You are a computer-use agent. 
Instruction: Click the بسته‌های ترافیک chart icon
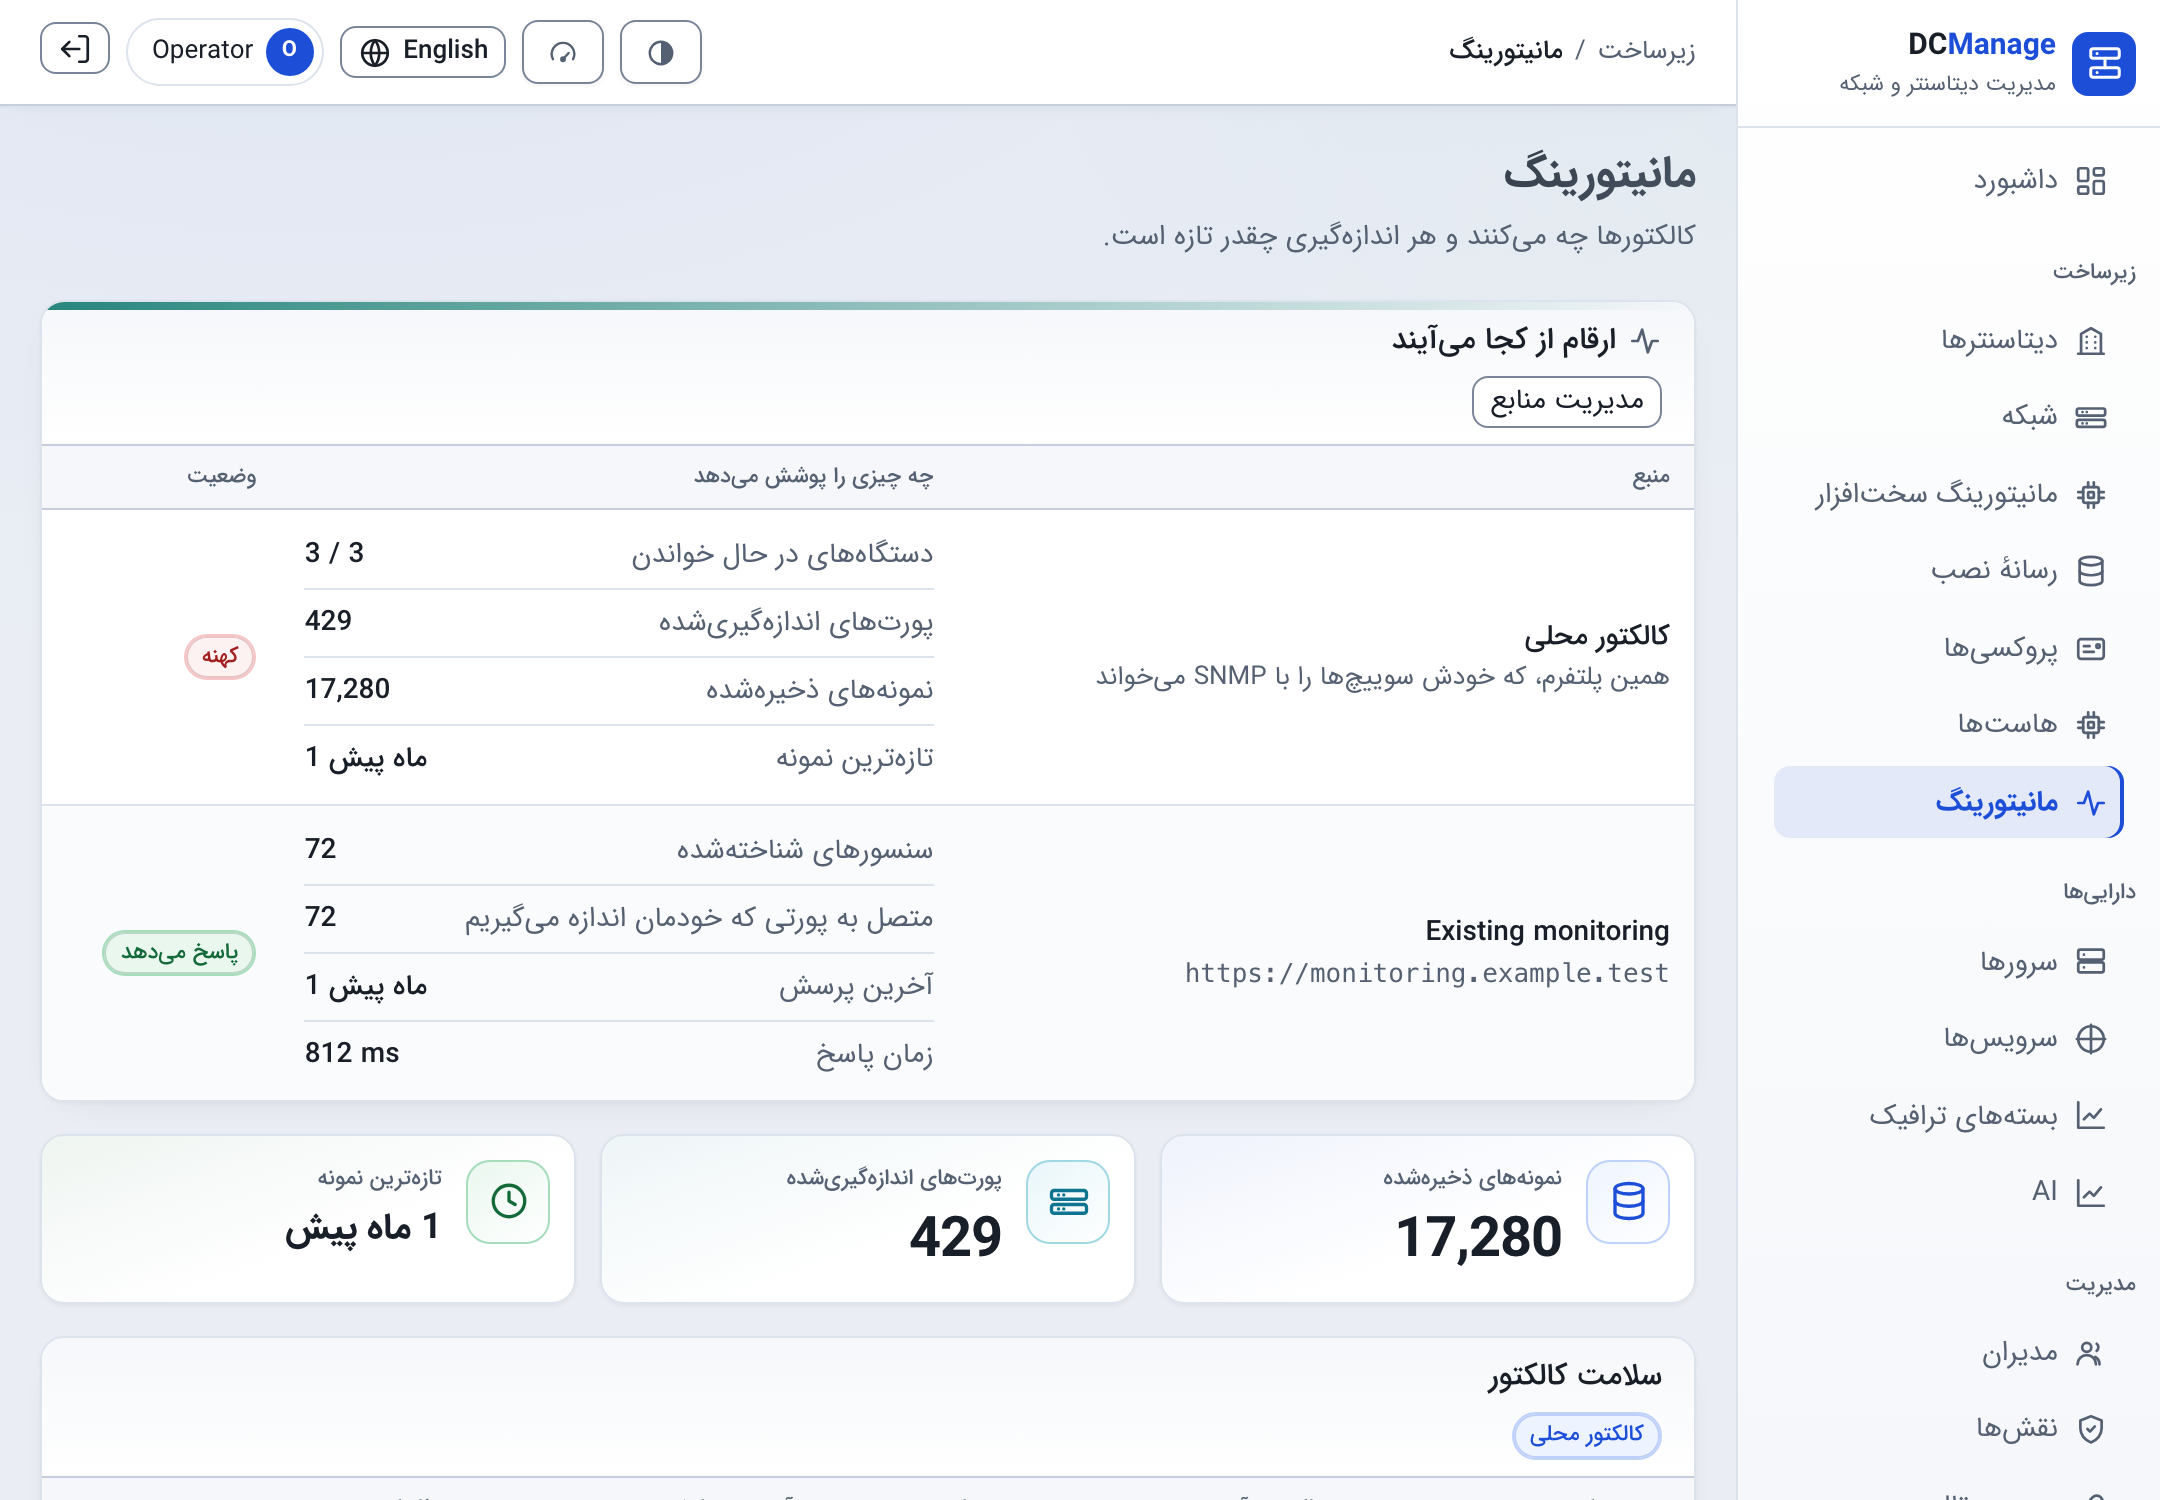pos(2090,1115)
